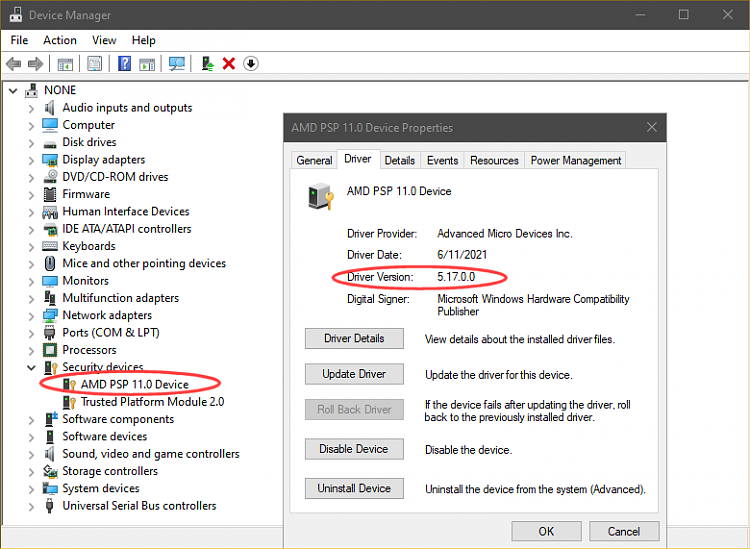Expand Sound, video and game controllers
750x549 pixels.
click(32, 454)
